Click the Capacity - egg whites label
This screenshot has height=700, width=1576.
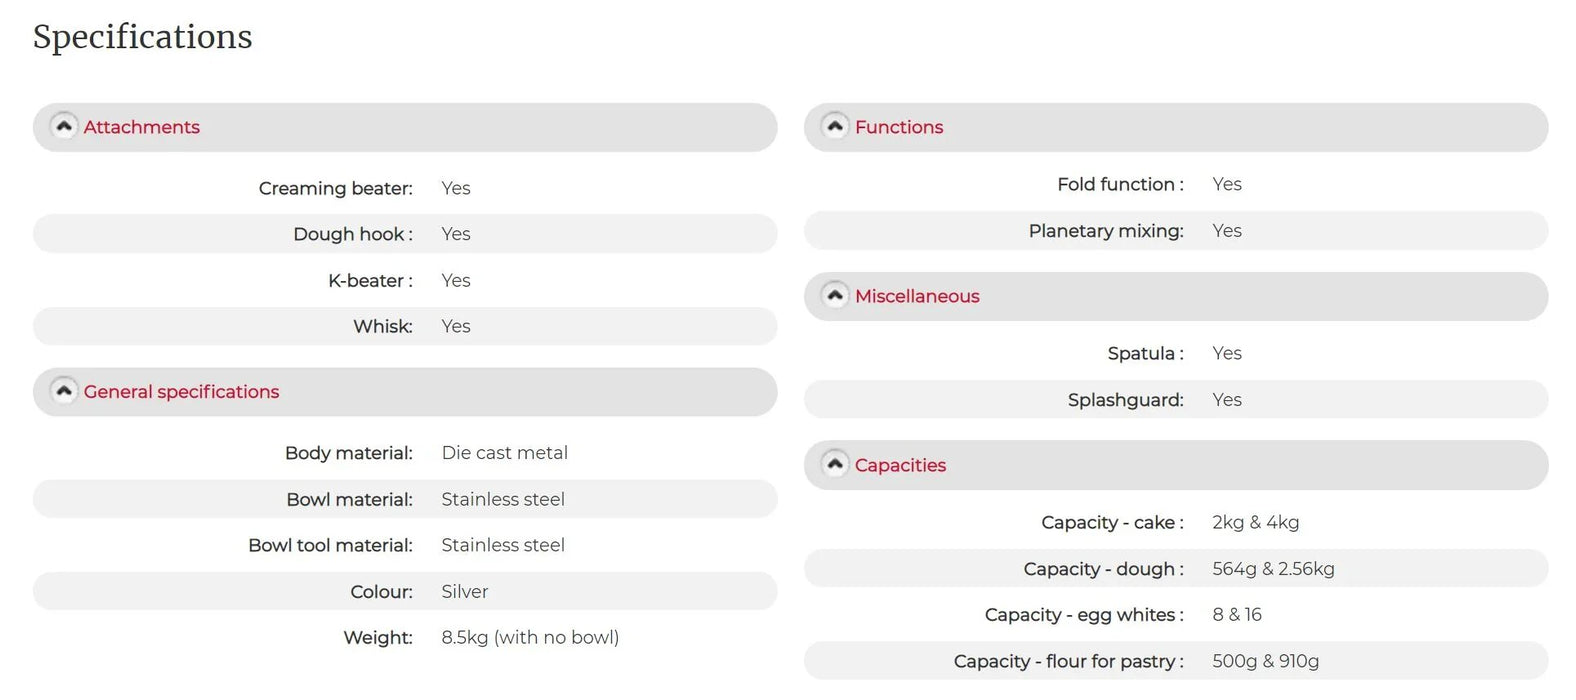pyautogui.click(x=1084, y=615)
